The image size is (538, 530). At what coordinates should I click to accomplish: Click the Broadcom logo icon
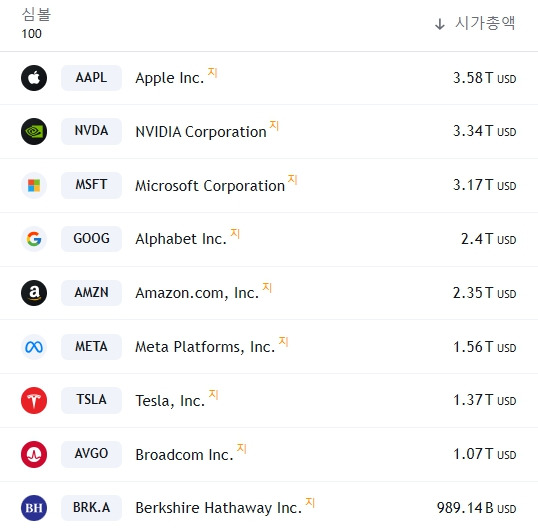pos(34,455)
